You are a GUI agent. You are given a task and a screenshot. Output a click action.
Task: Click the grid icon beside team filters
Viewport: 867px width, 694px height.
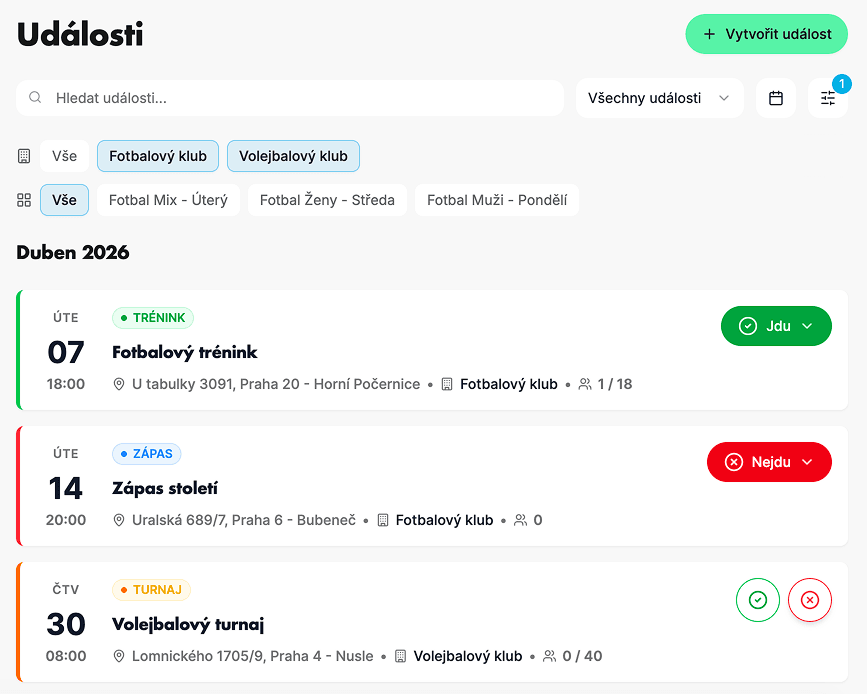tap(25, 200)
